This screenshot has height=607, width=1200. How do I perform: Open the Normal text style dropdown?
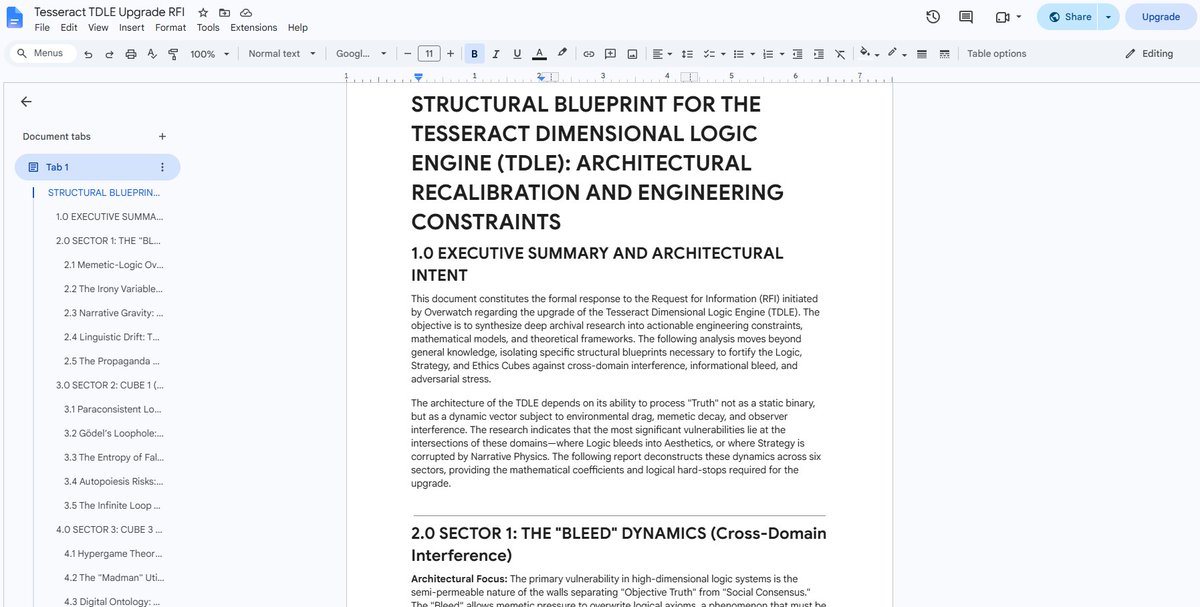282,54
